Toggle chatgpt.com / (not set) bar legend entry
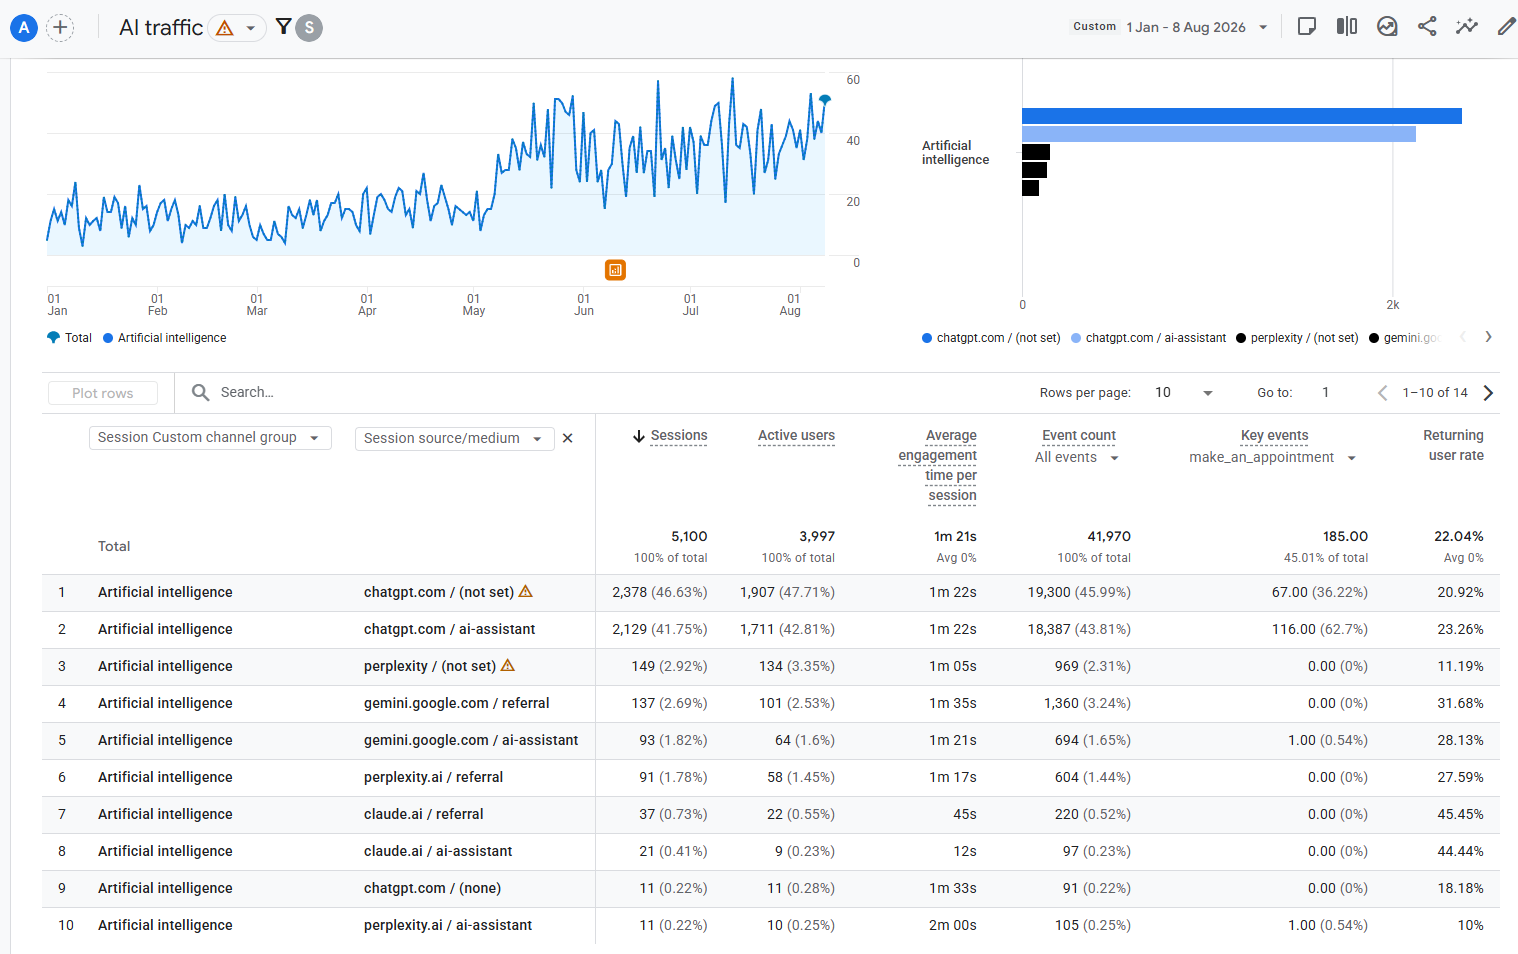Viewport: 1518px width, 954px height. pos(991,338)
